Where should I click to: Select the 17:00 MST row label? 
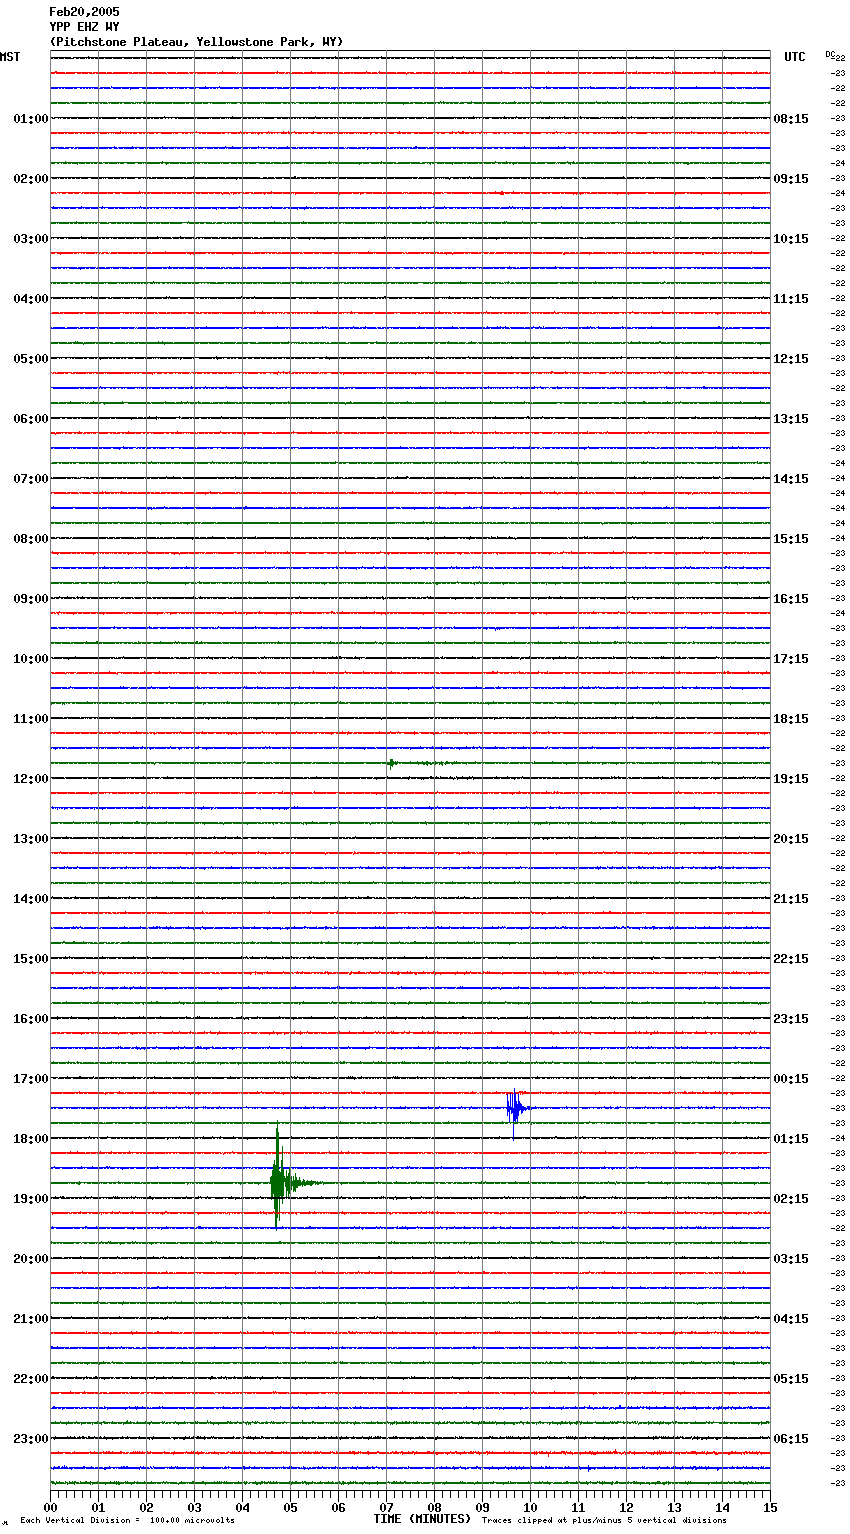click(30, 1078)
